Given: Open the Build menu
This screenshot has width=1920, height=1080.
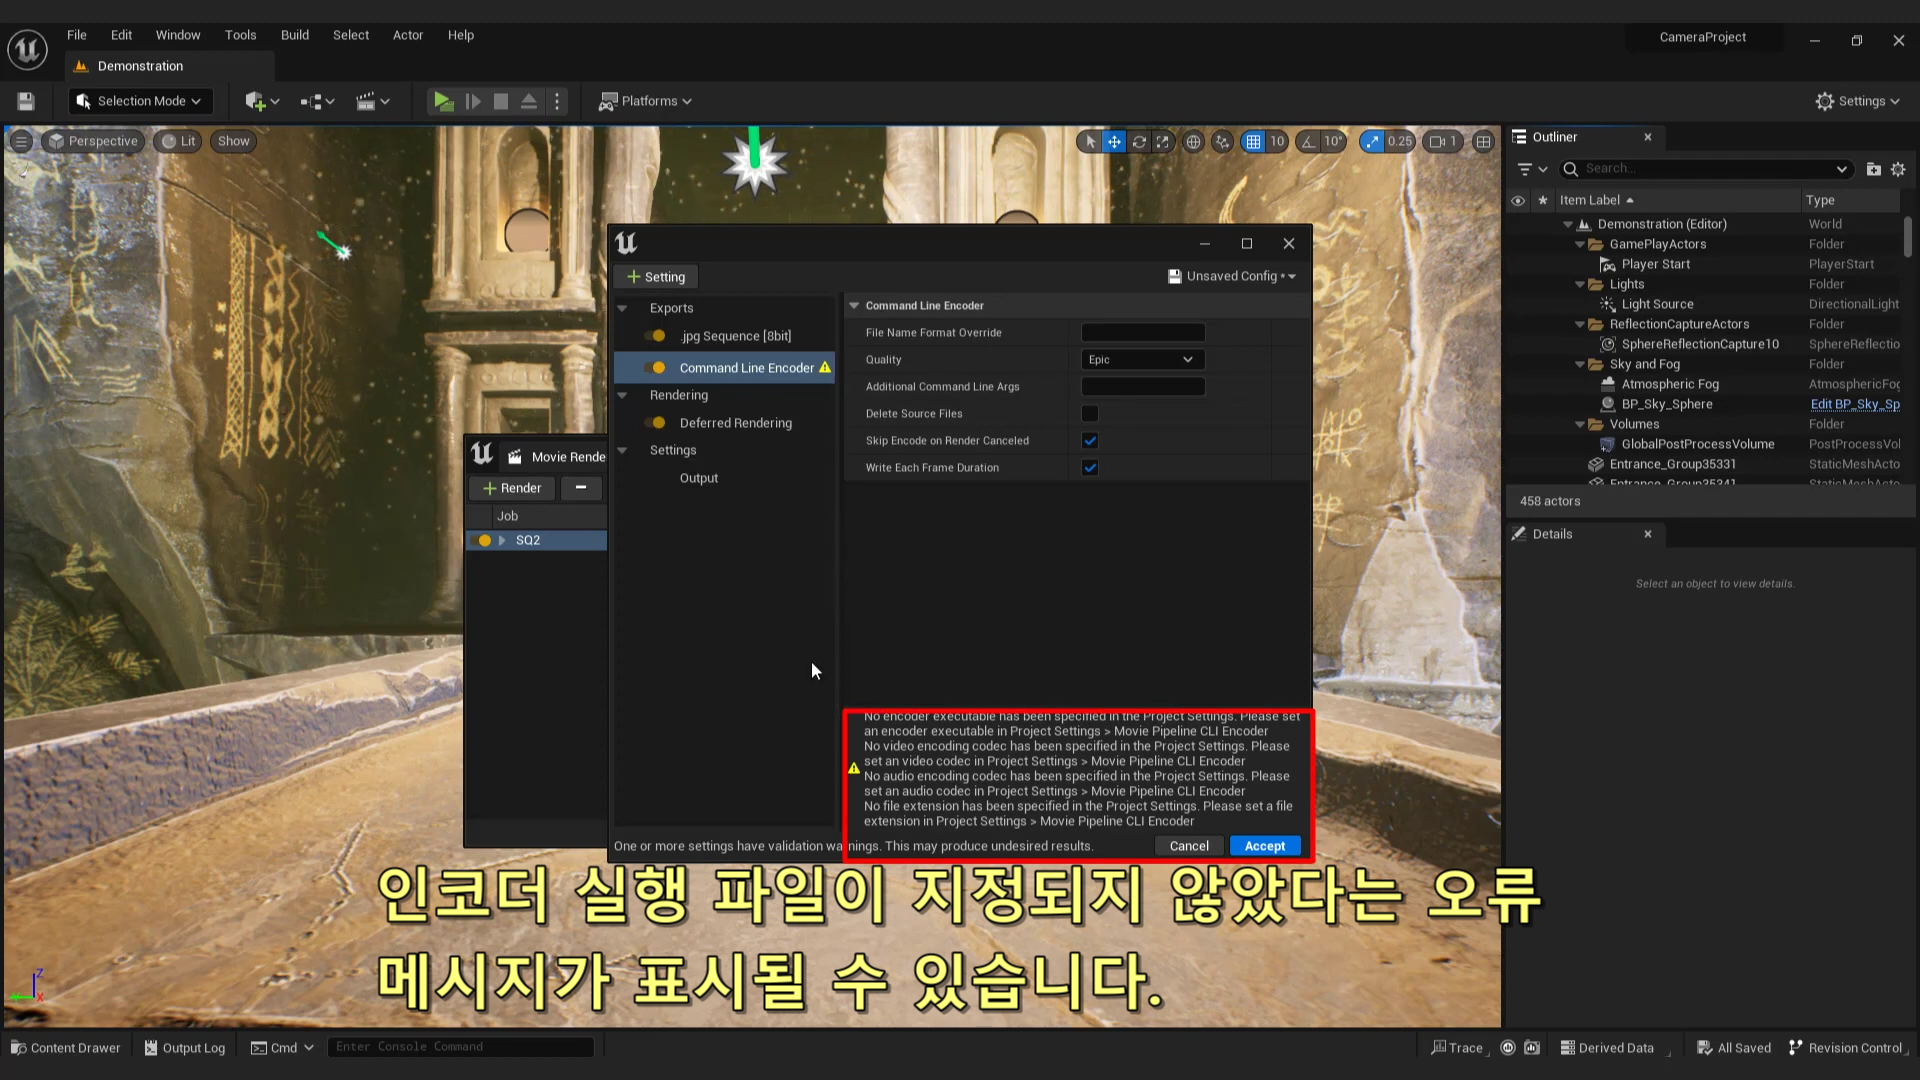Looking at the screenshot, I should tap(294, 35).
